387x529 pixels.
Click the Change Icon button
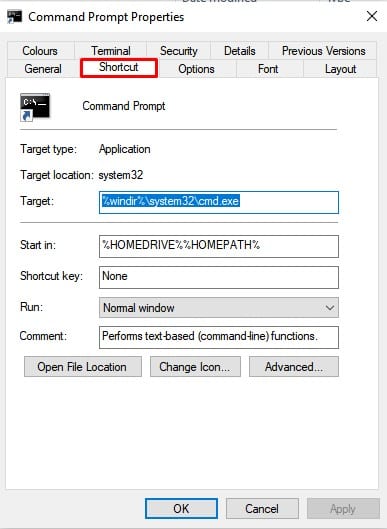[195, 367]
